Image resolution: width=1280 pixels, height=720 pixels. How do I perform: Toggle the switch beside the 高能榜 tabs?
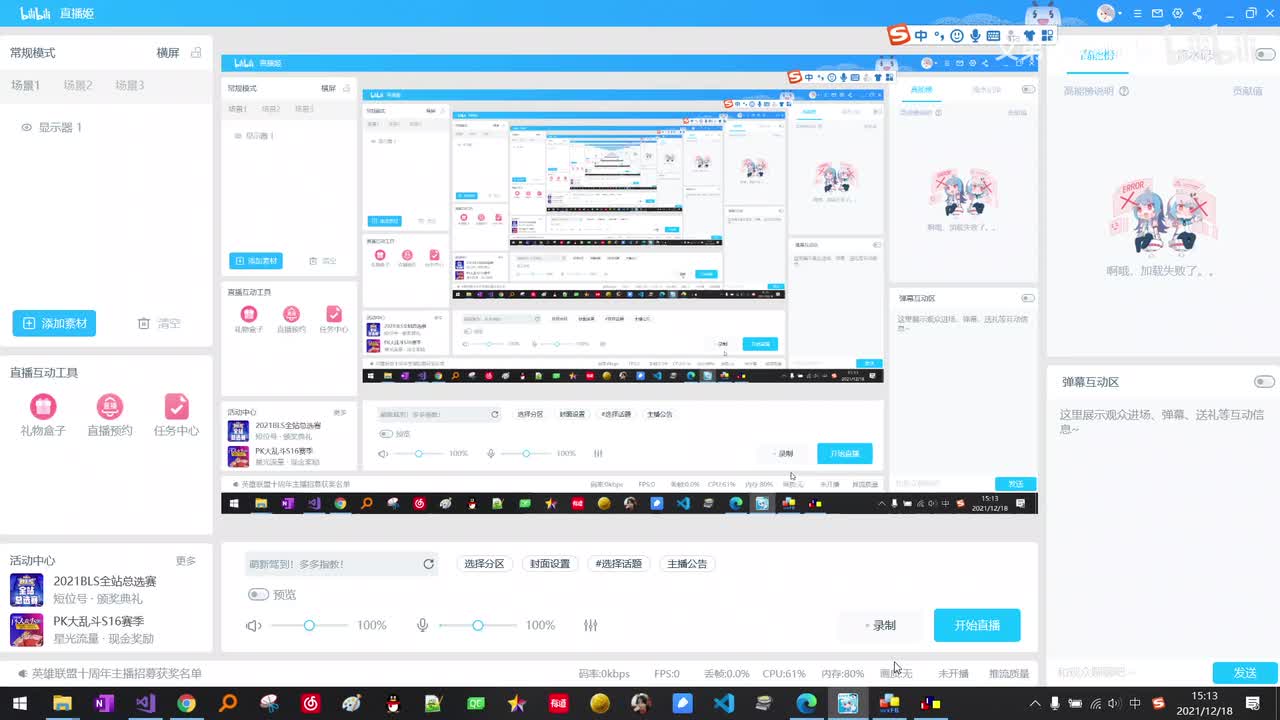click(x=1264, y=54)
